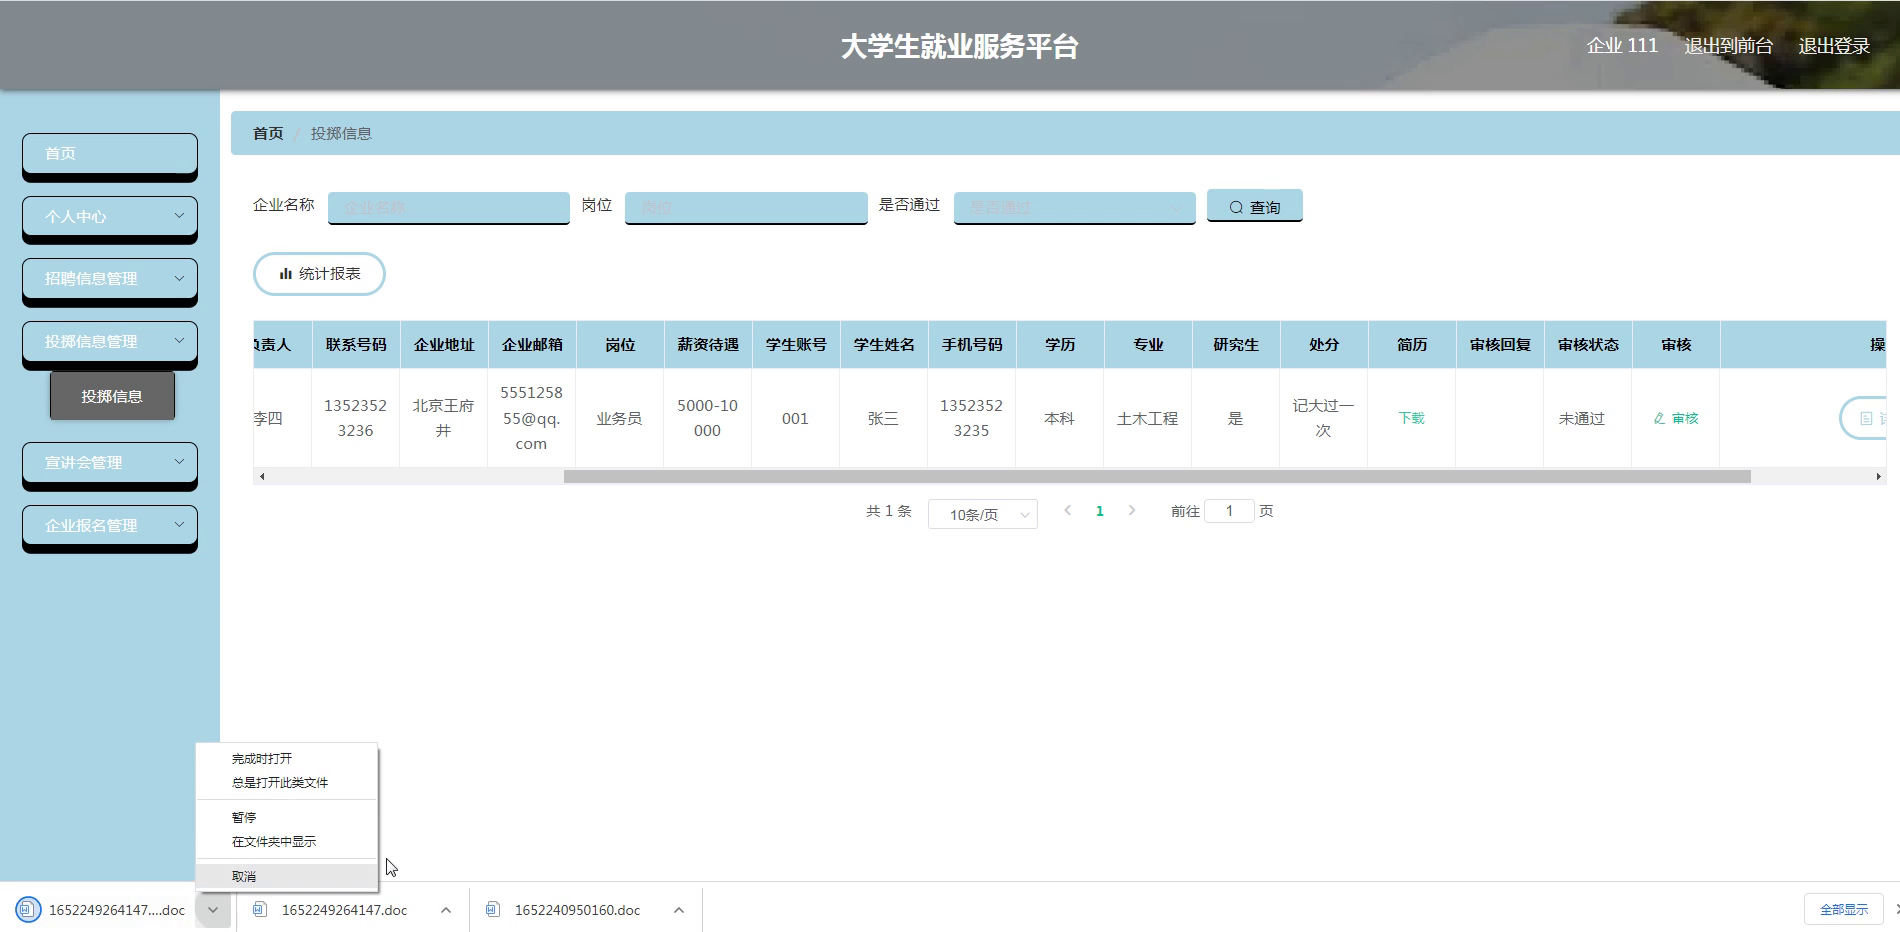
Task: Expand the 个人中心 sidebar menu
Action: point(110,216)
